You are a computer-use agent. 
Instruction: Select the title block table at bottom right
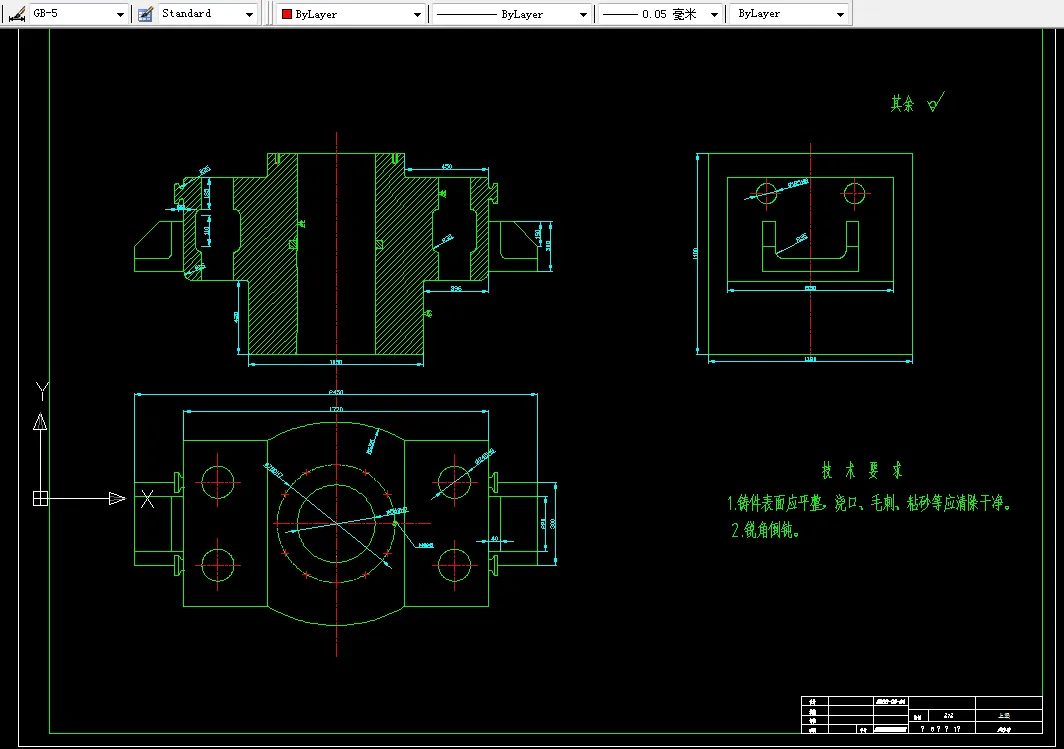click(922, 714)
